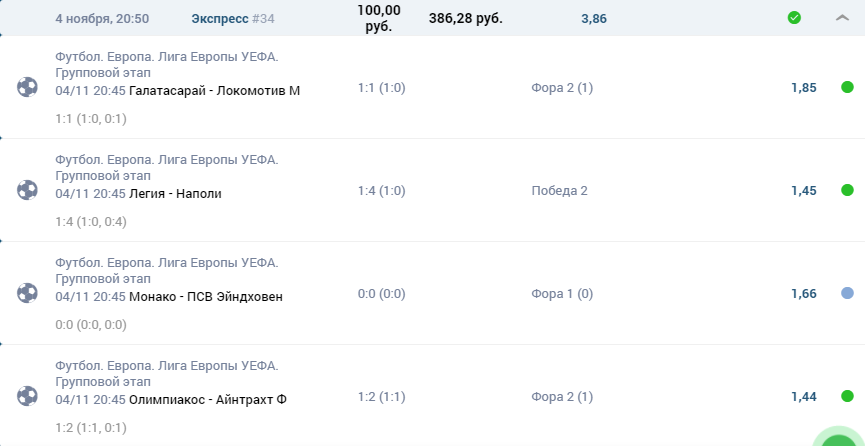Screen dimensions: 865x446
Task: Click the green checkmark status icon in header
Action: (794, 18)
